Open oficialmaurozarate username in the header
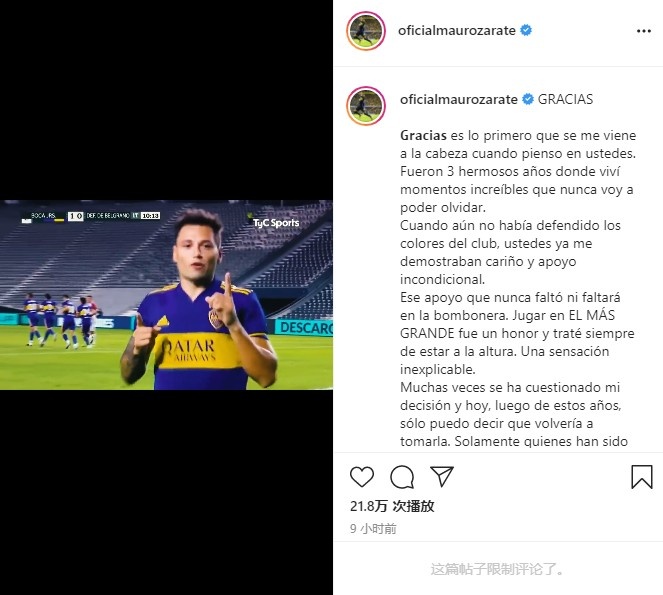 457,30
